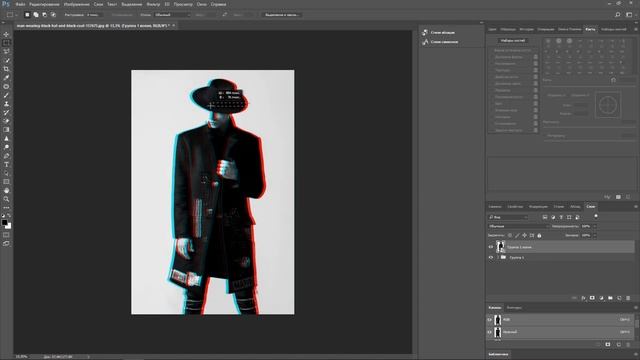640x360 pixels.
Task: Open layer filter type dropdown
Action: click(x=508, y=217)
